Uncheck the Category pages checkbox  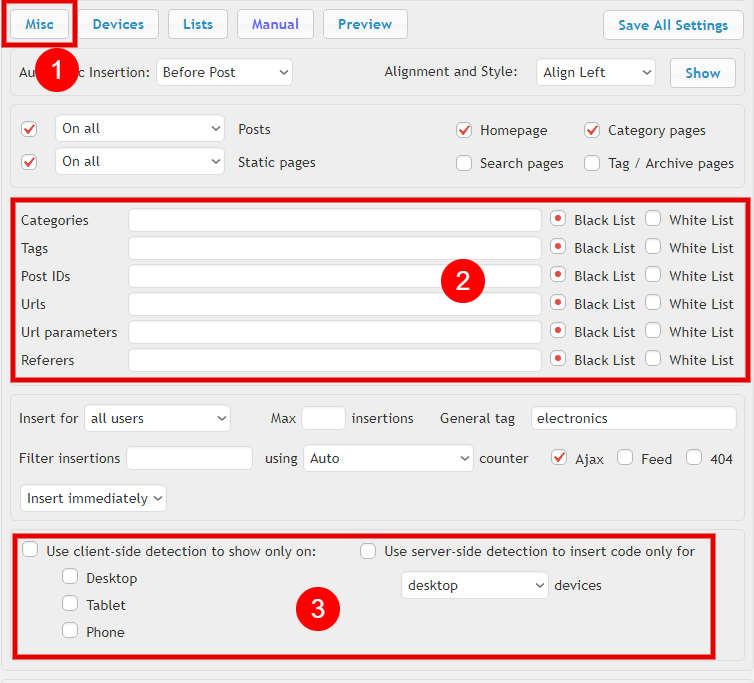coord(592,130)
